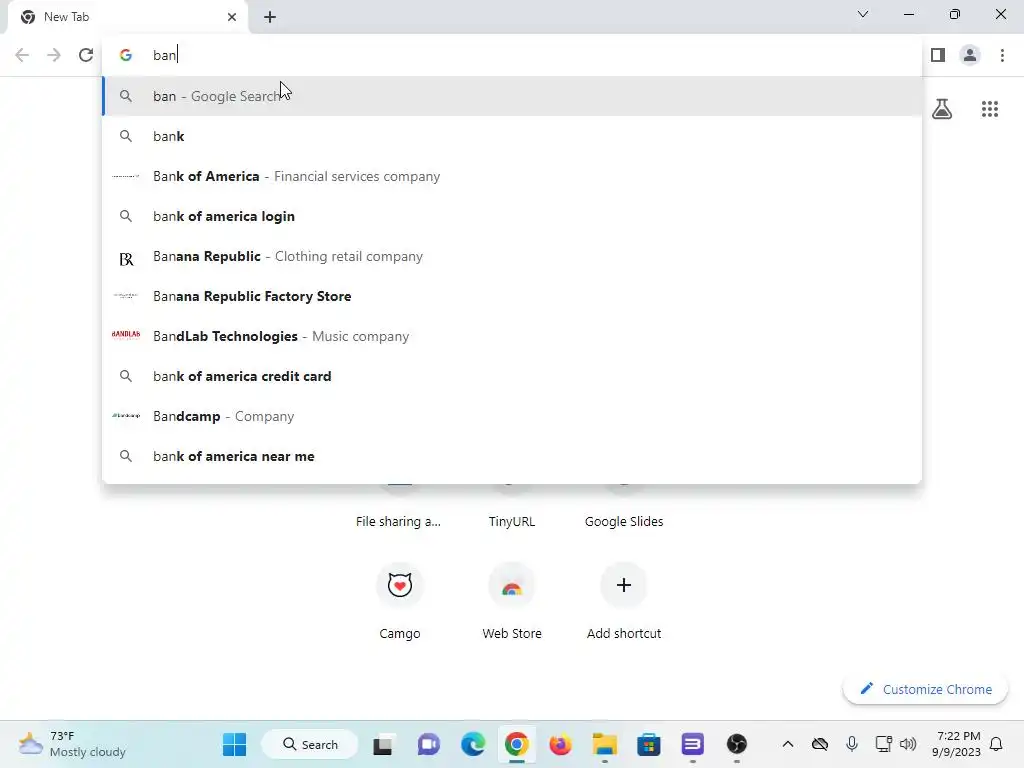Open the volume speaker tray icon
Screen dimensions: 1024x768
[x=908, y=744]
